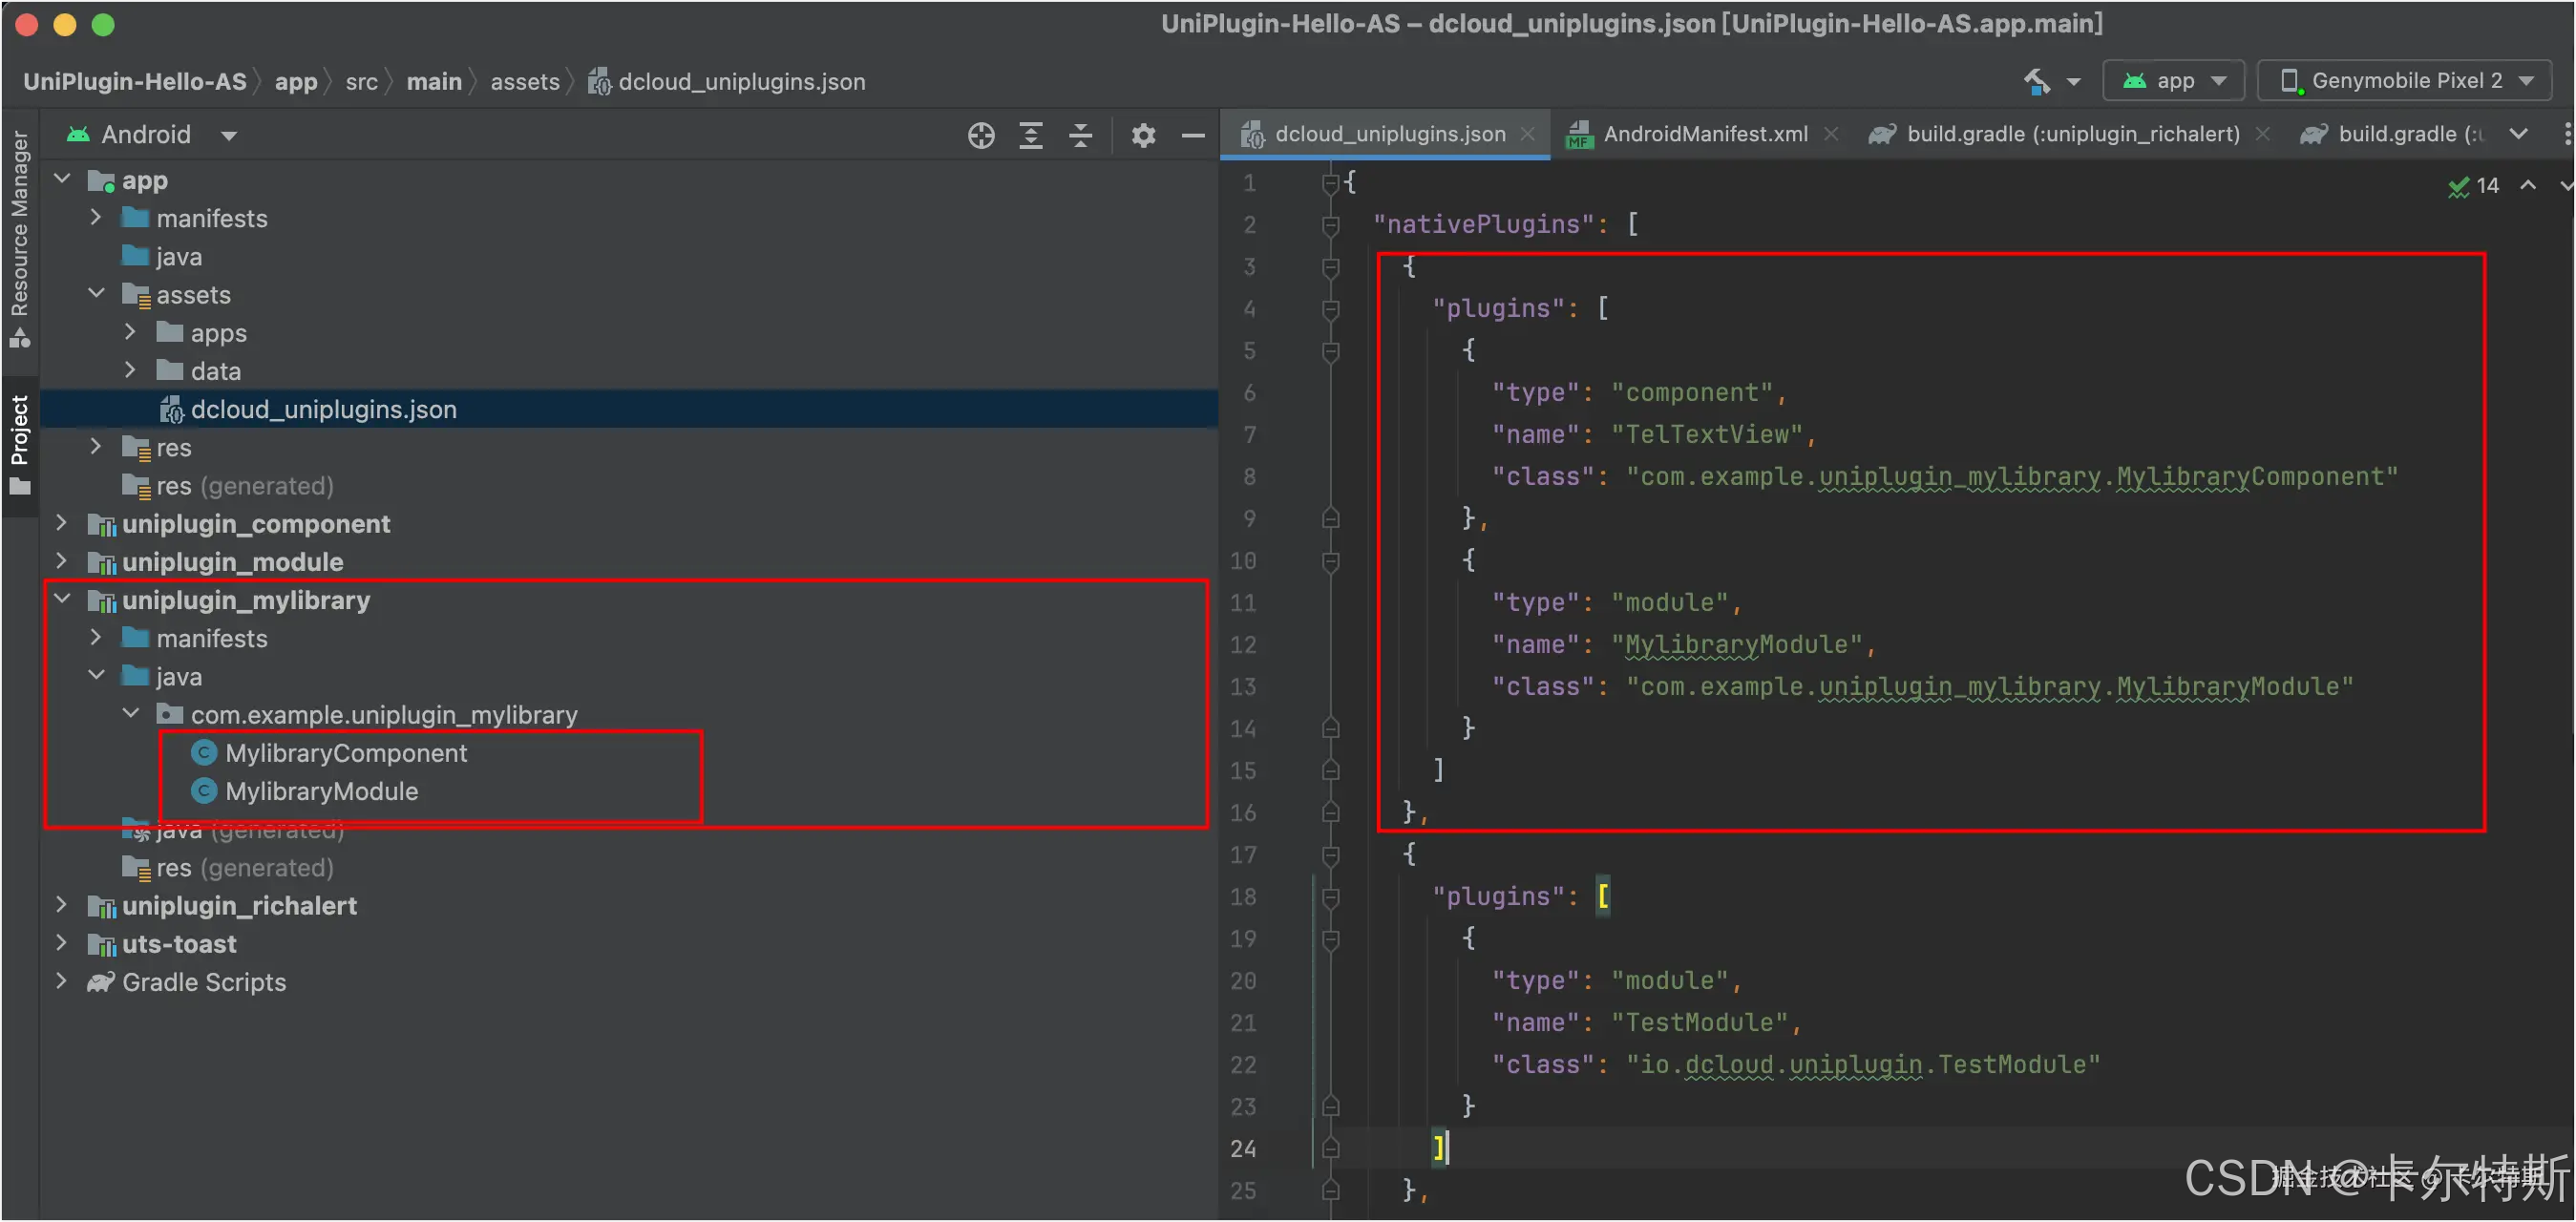Click UniPlugin-Hello-AS breadcrumb
The height and width of the screenshot is (1222, 2576).
[135, 82]
